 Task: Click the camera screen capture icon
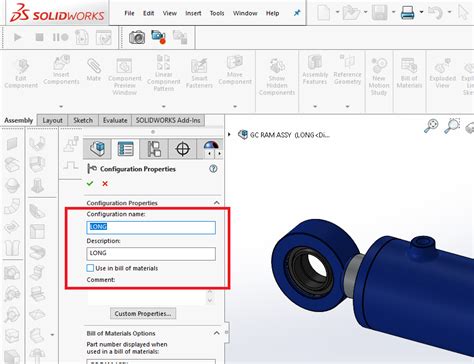click(137, 37)
